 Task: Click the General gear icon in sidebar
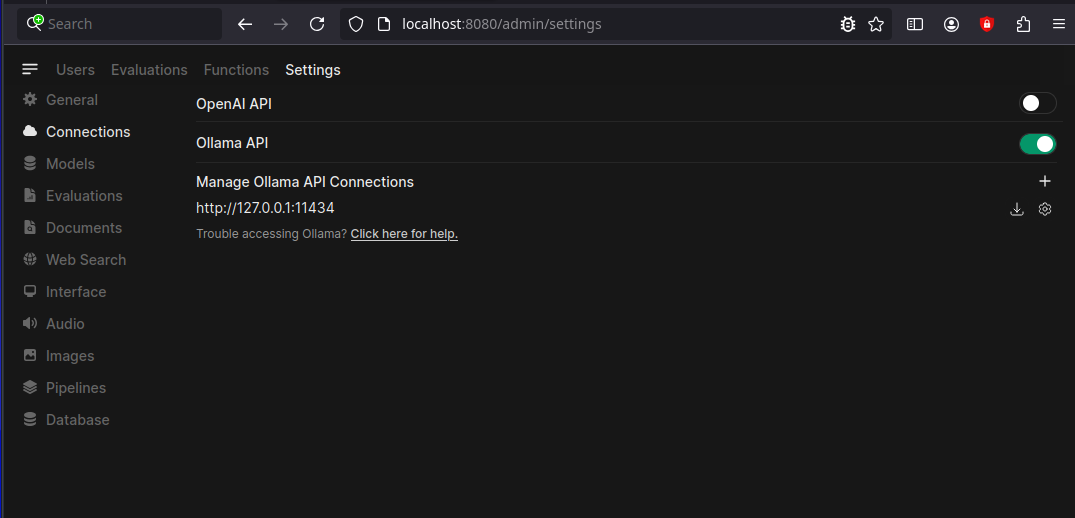(29, 99)
